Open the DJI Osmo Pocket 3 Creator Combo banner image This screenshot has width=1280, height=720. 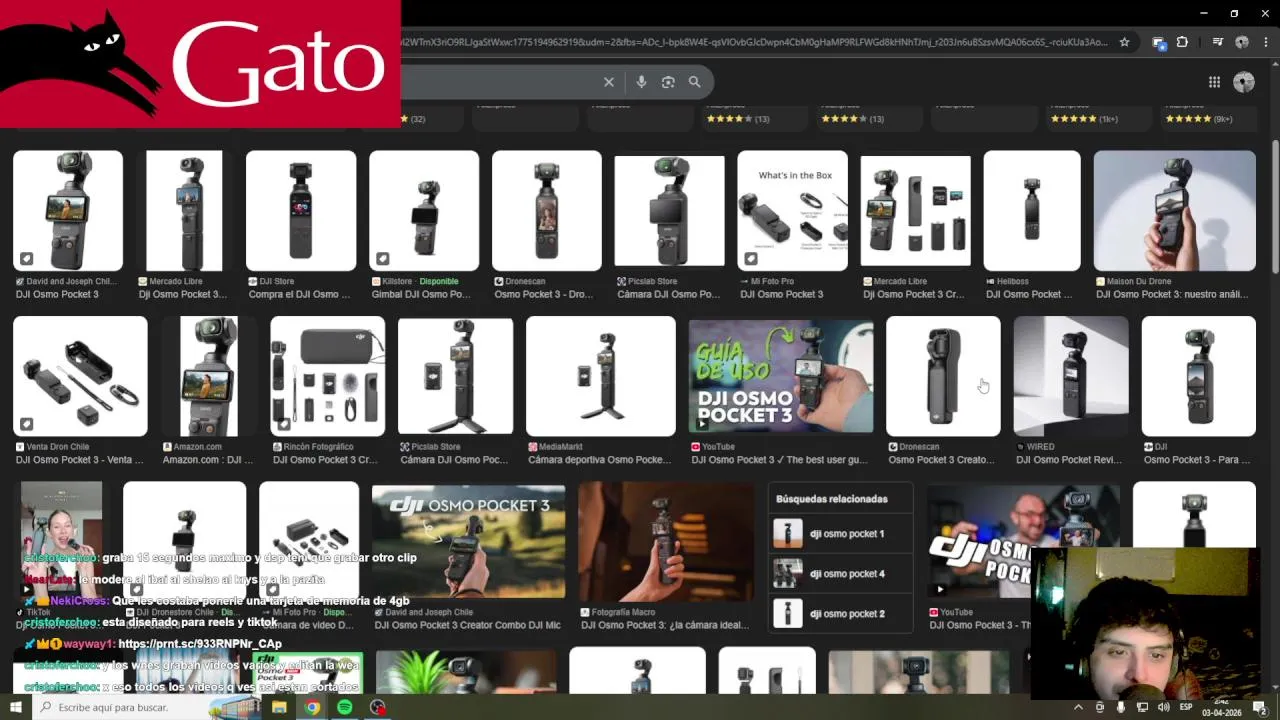point(468,541)
